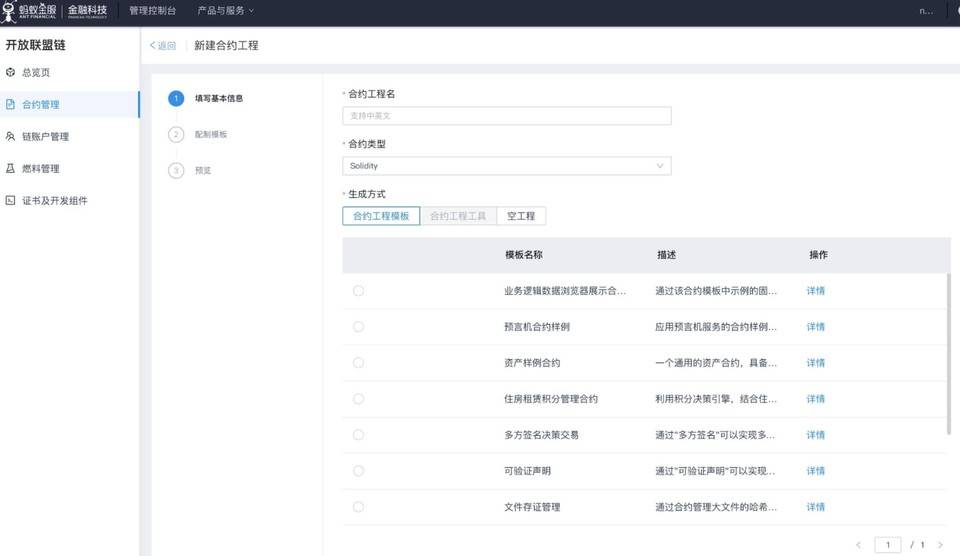The height and width of the screenshot is (556, 960).
Task: Open 详情 for 文件存证管理 row
Action: [x=816, y=507]
